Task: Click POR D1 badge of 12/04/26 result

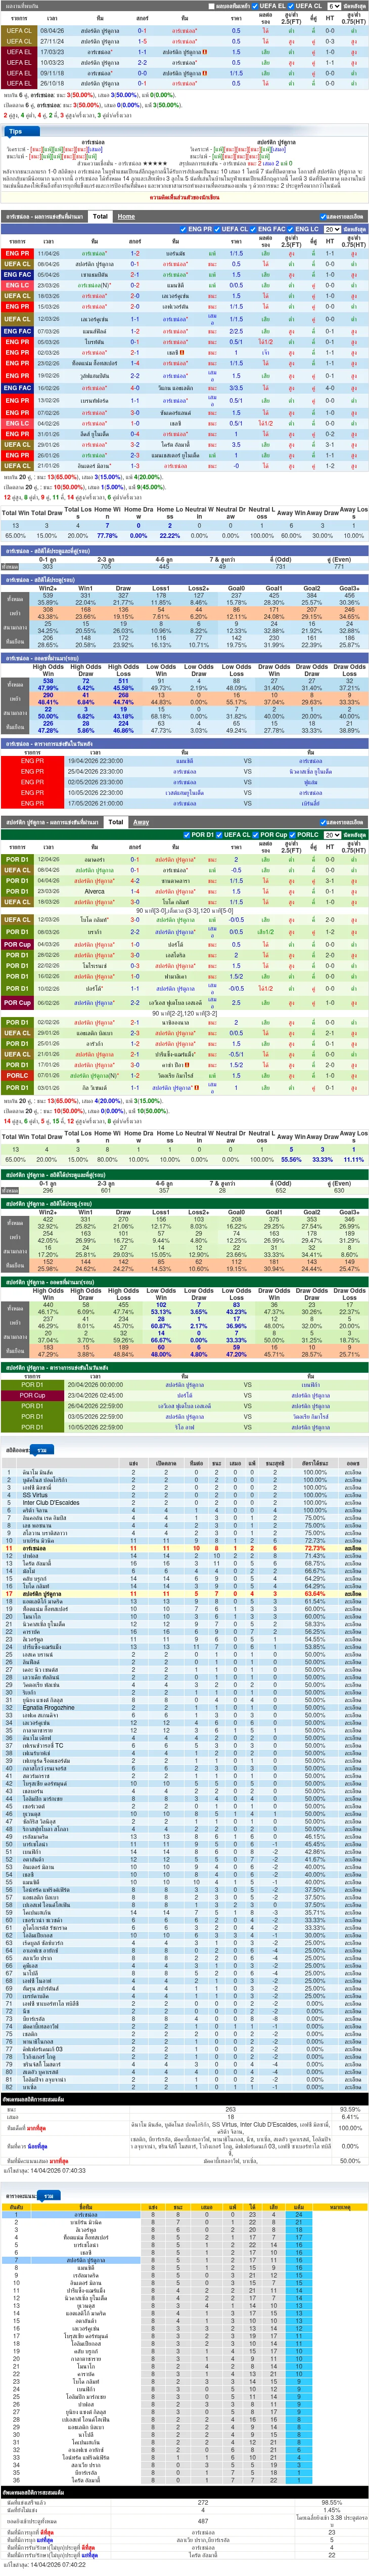Action: [17, 860]
